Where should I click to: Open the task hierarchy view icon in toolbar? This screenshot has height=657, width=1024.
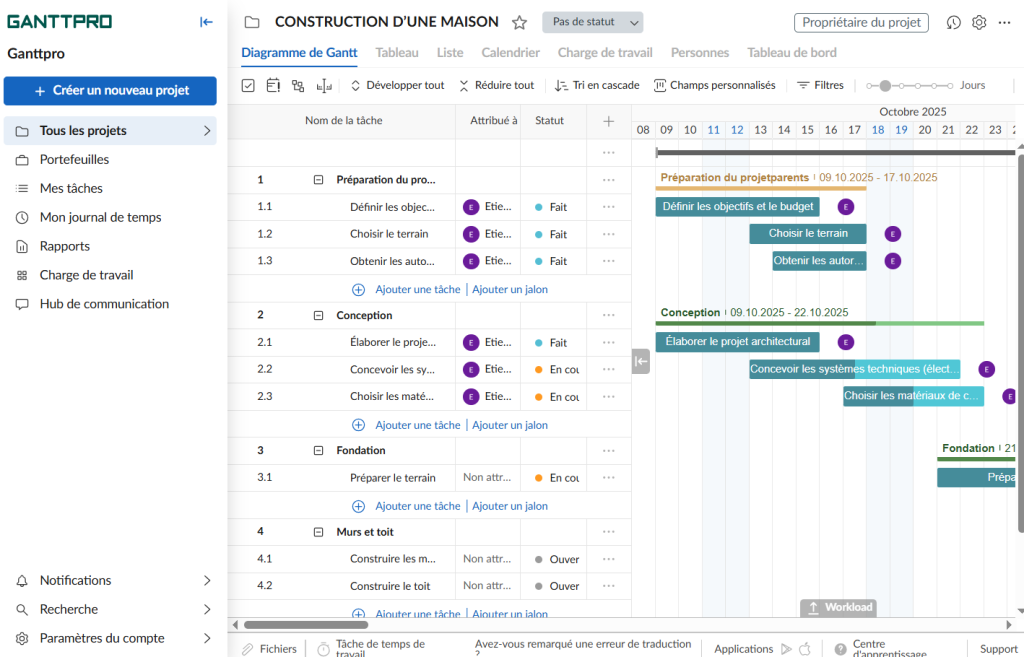297,85
